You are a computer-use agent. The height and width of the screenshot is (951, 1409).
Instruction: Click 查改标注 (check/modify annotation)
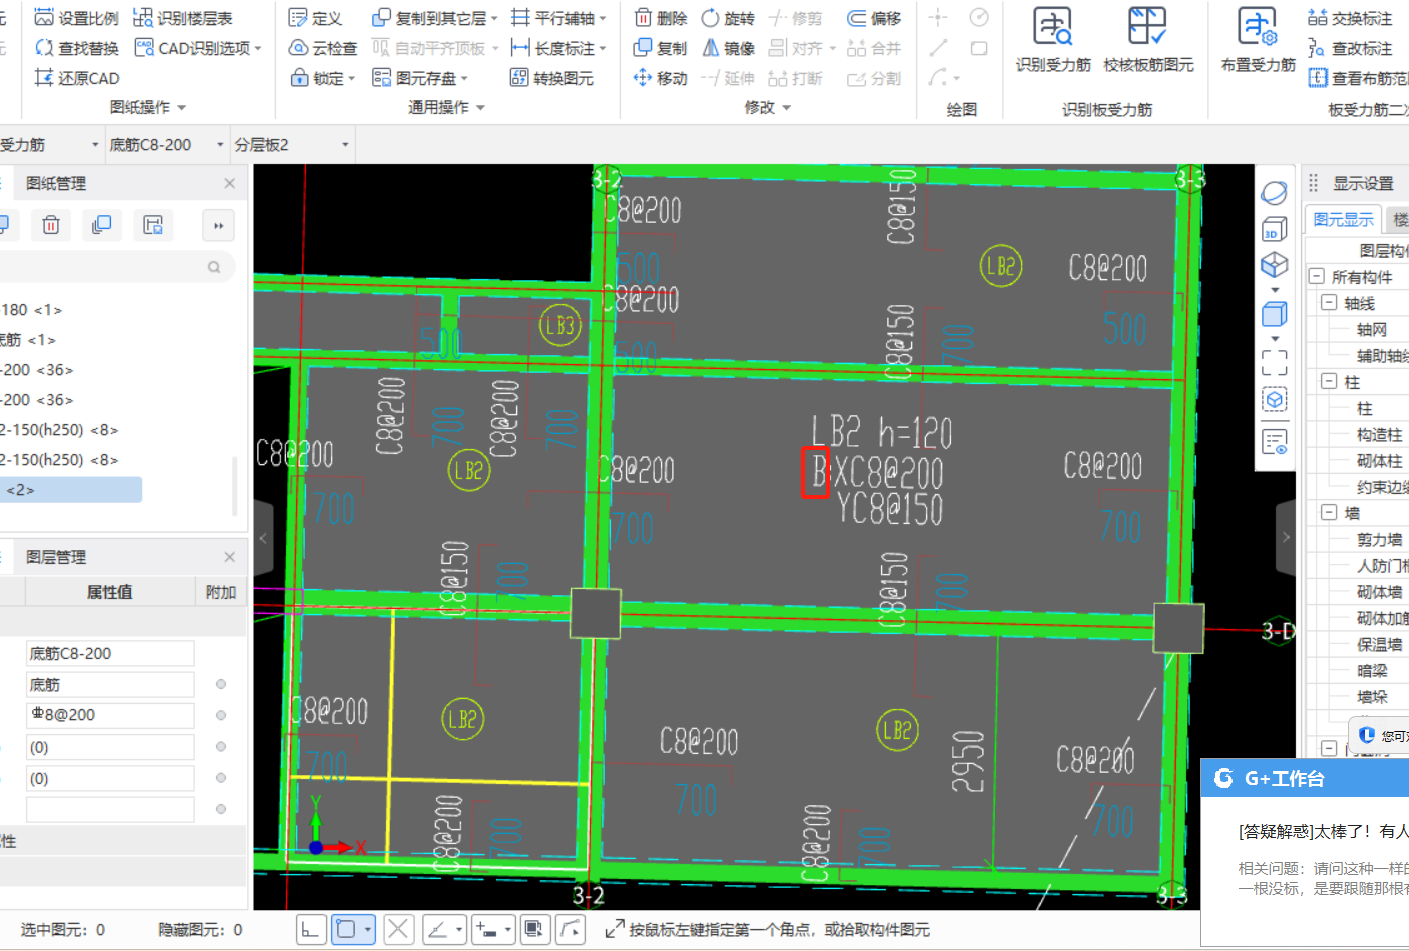point(1350,48)
